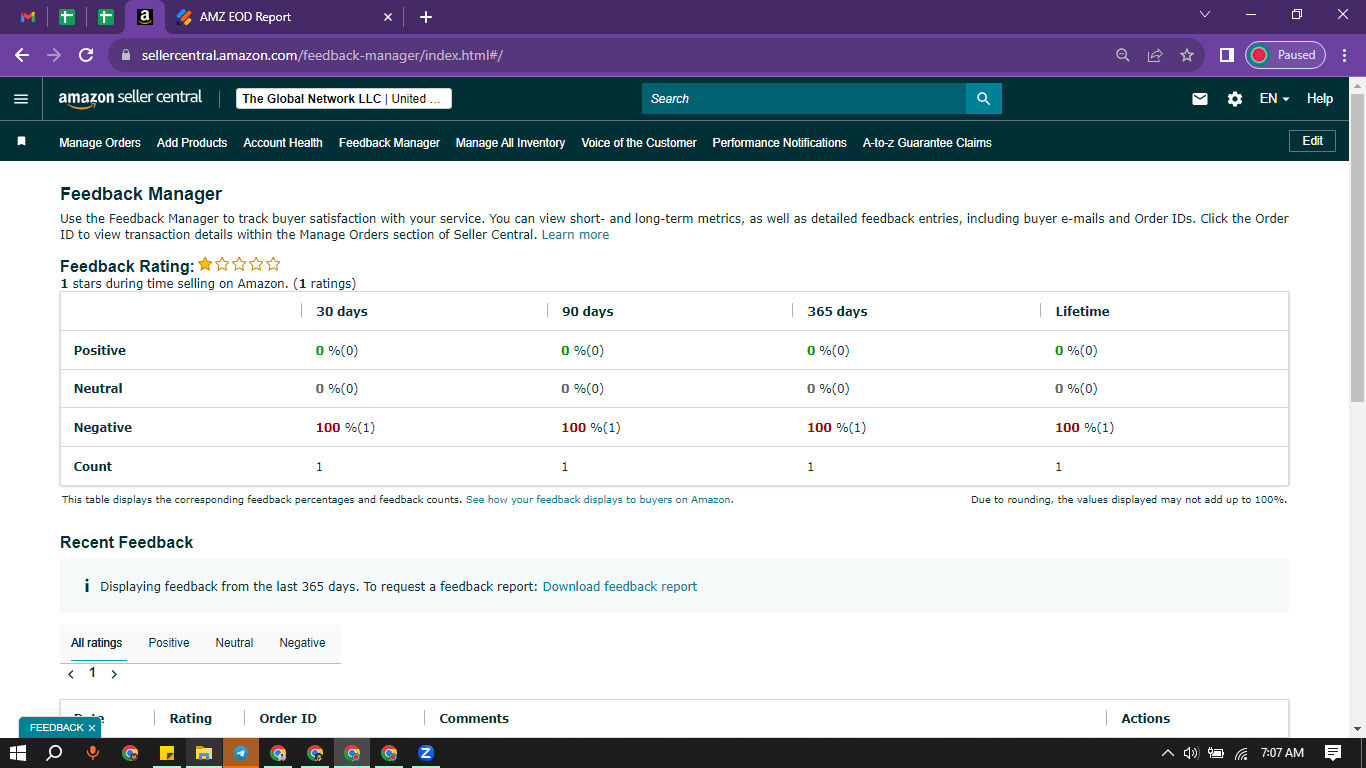Click the amazon seller central logo

[130, 98]
